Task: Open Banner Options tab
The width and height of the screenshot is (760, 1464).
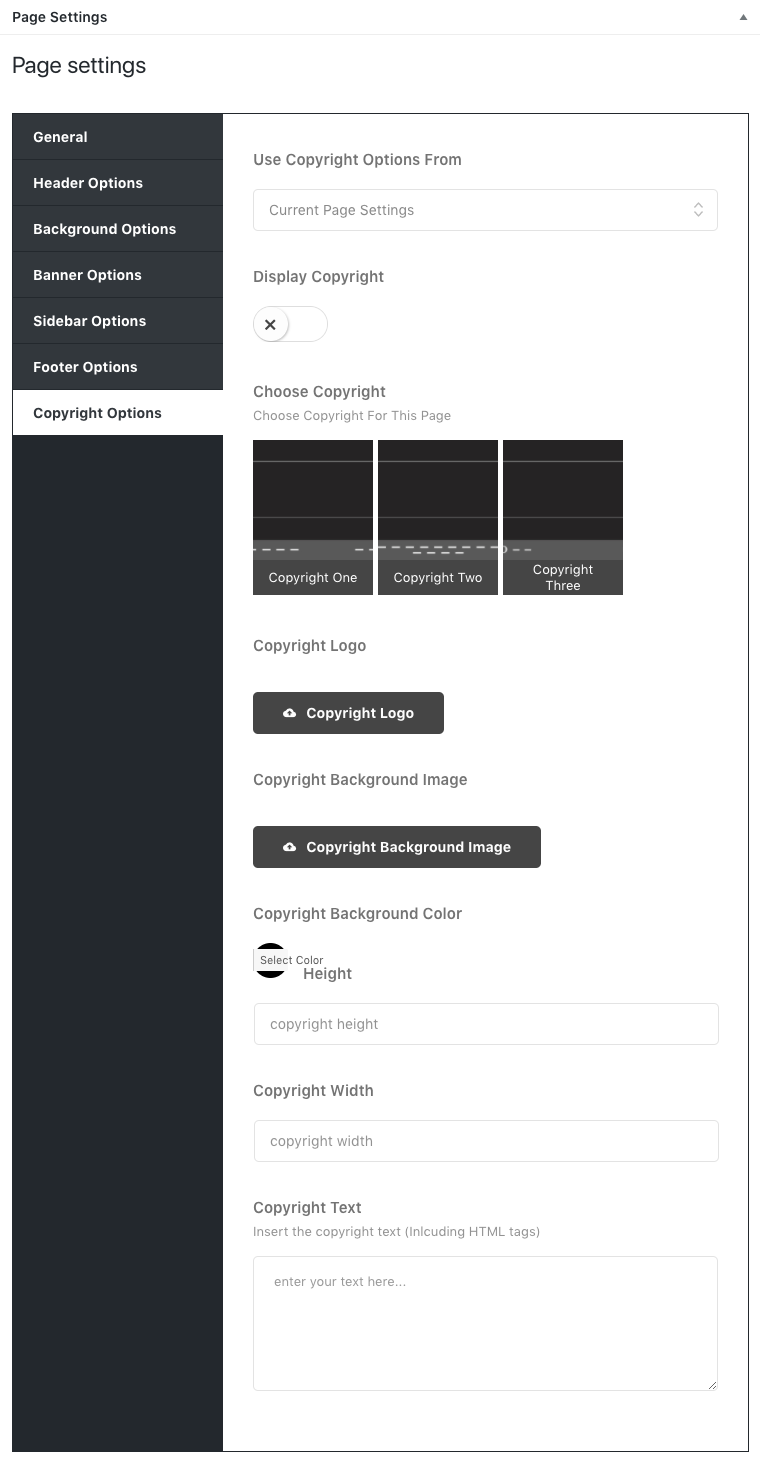Action: 117,275
